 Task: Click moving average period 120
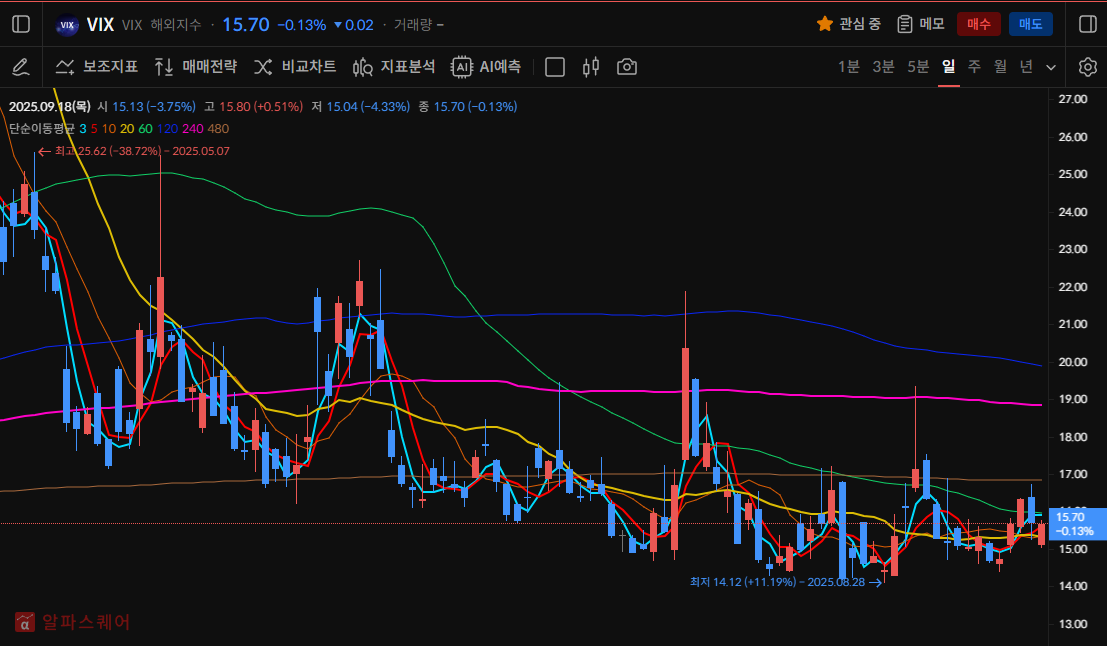pos(167,128)
